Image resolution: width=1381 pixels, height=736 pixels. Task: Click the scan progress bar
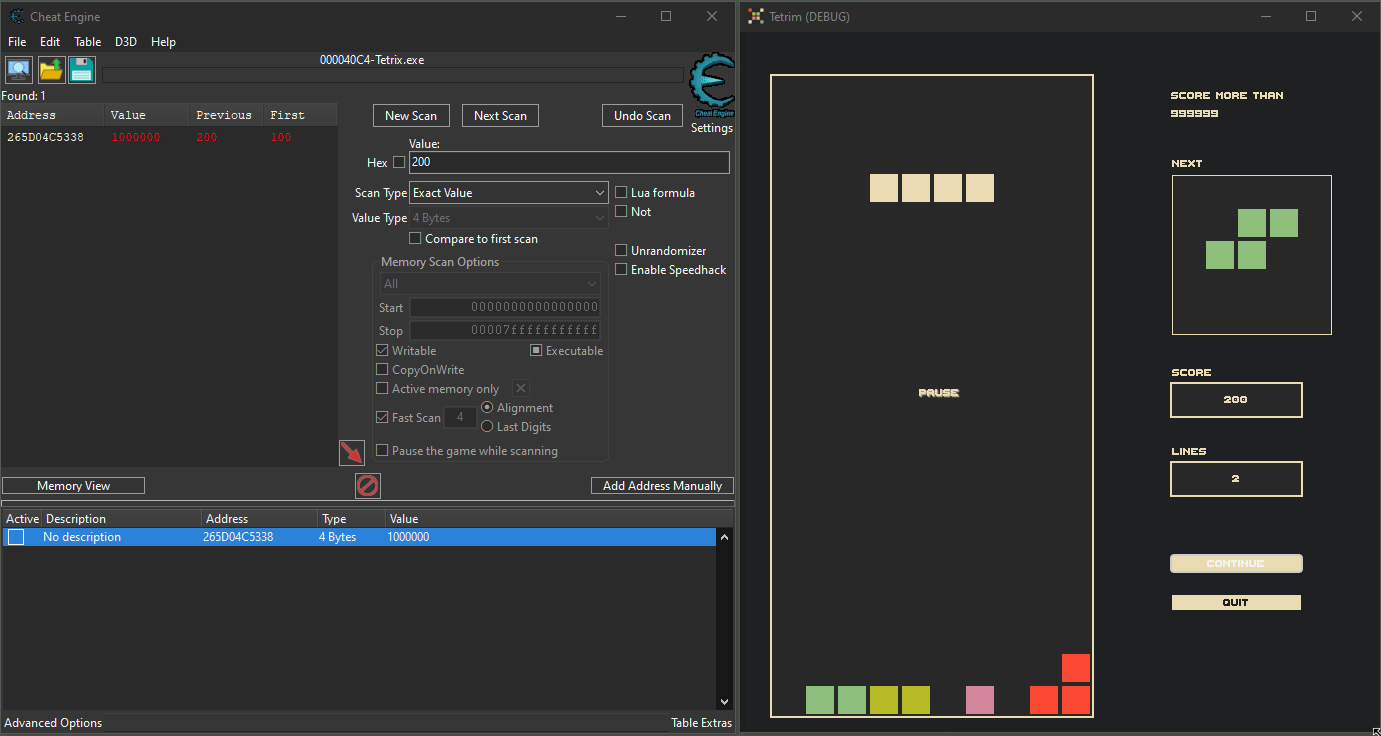[393, 75]
